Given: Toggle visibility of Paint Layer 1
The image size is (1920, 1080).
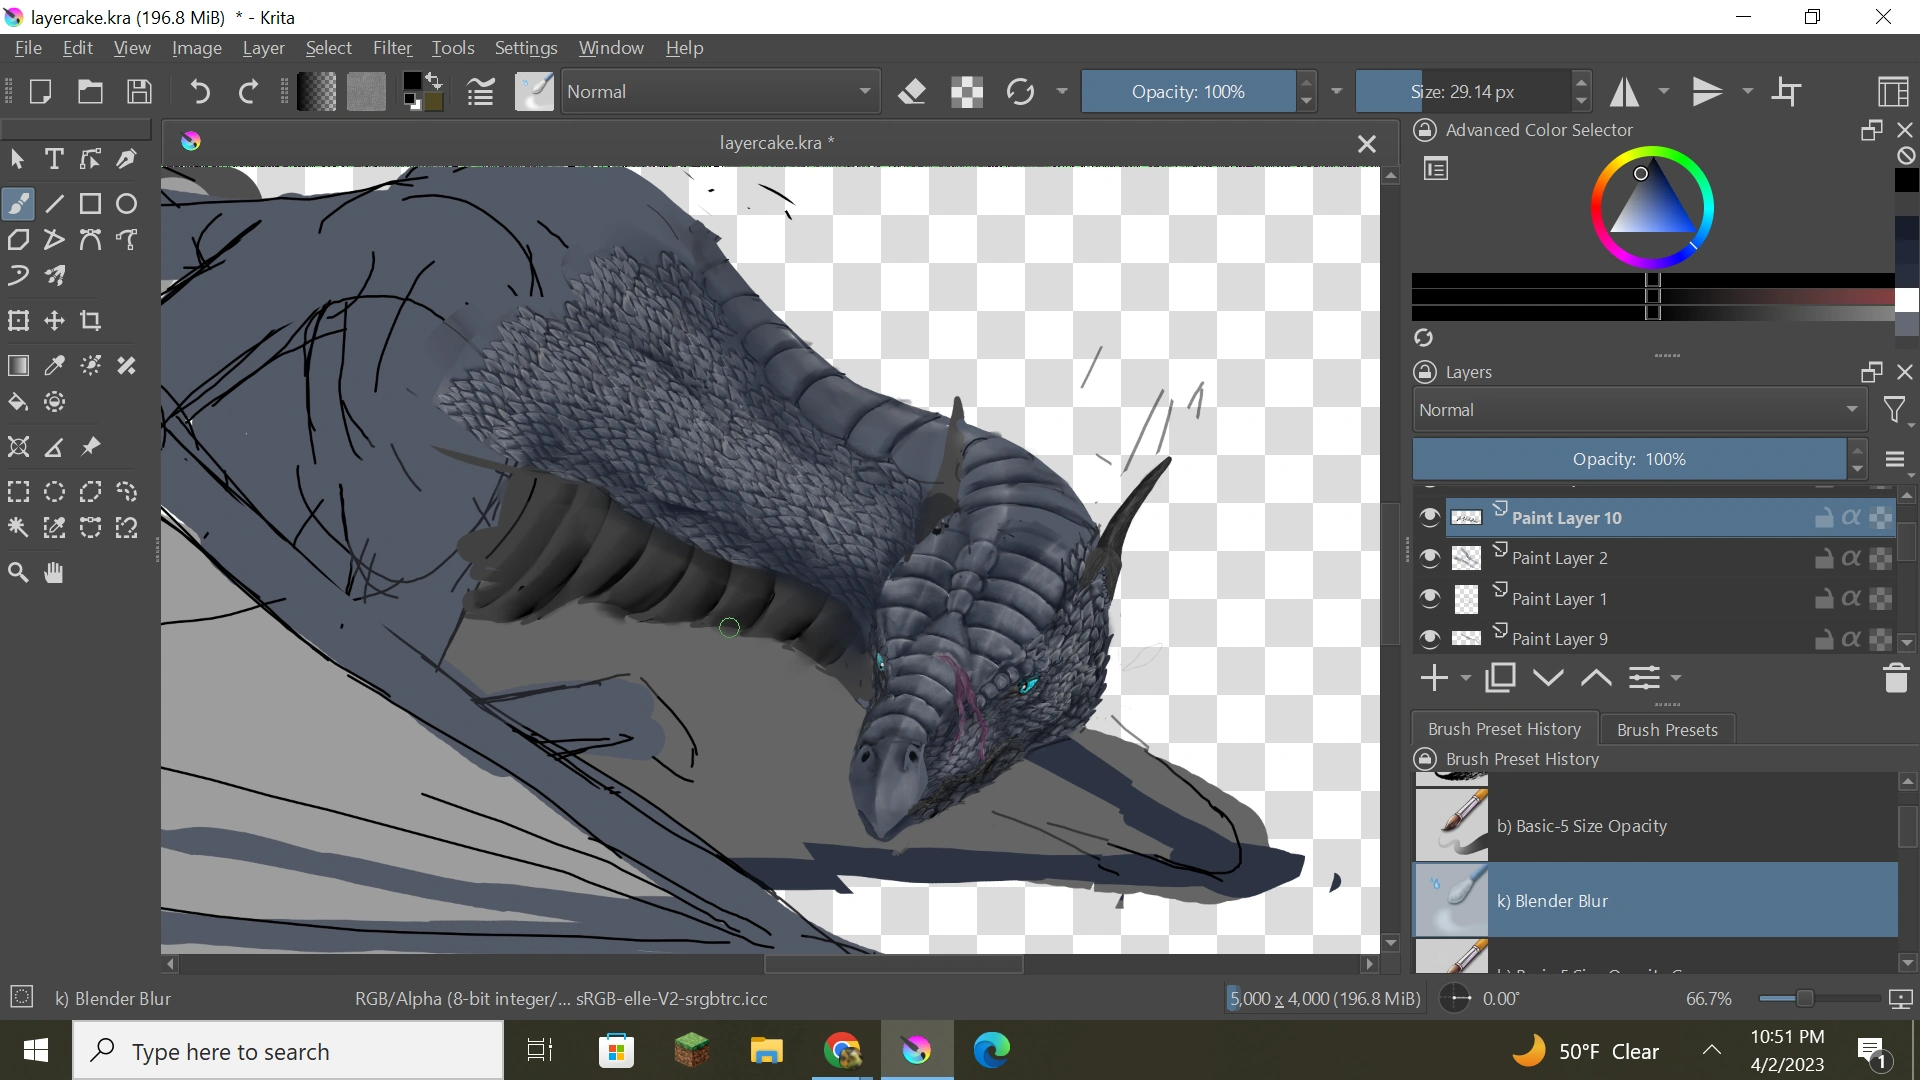Looking at the screenshot, I should (x=1430, y=598).
